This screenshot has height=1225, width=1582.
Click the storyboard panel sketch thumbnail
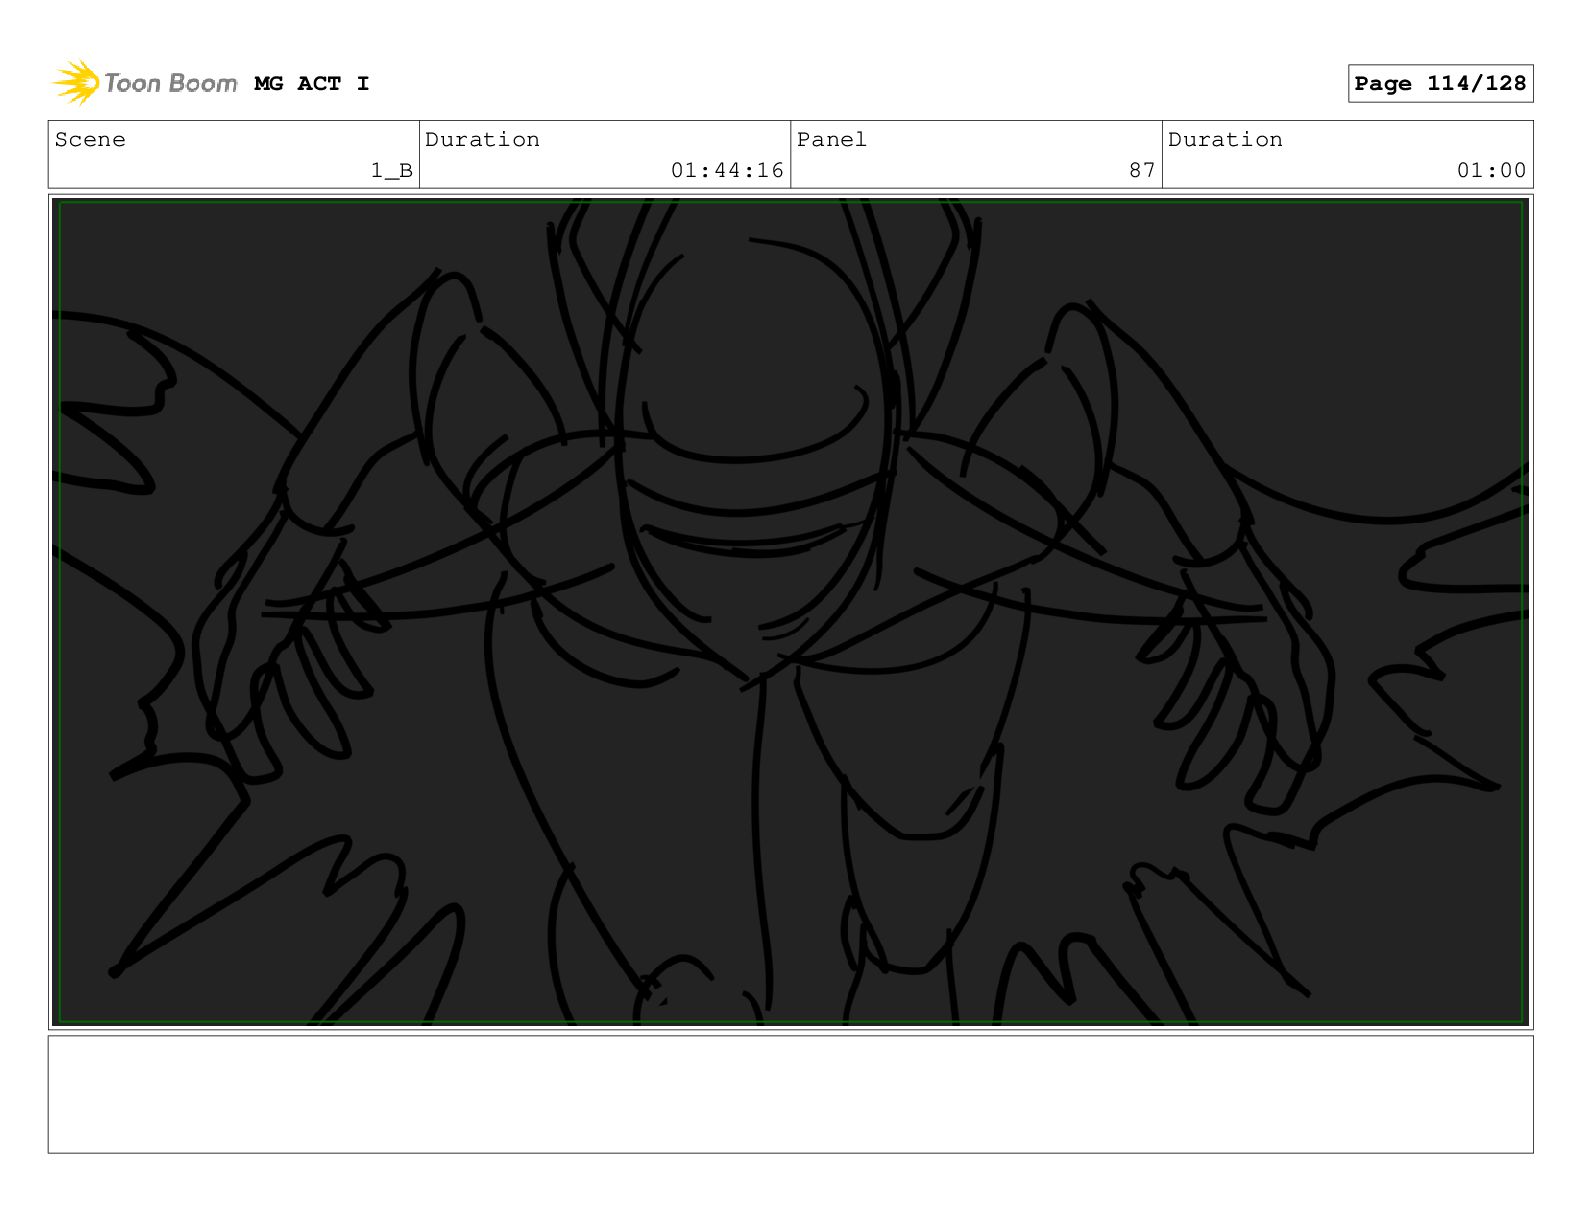point(790,612)
